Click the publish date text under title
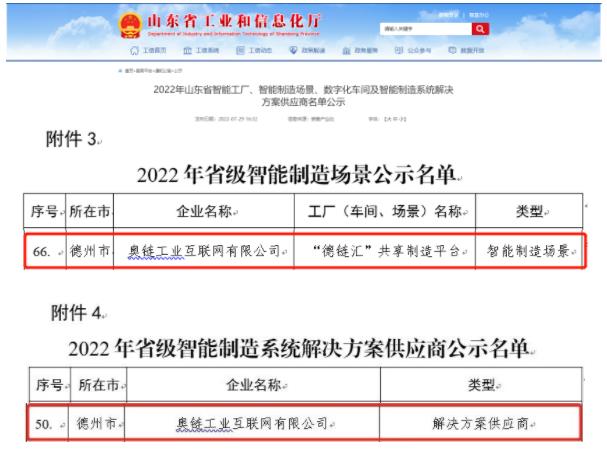The height and width of the screenshot is (451, 607). click(x=226, y=119)
